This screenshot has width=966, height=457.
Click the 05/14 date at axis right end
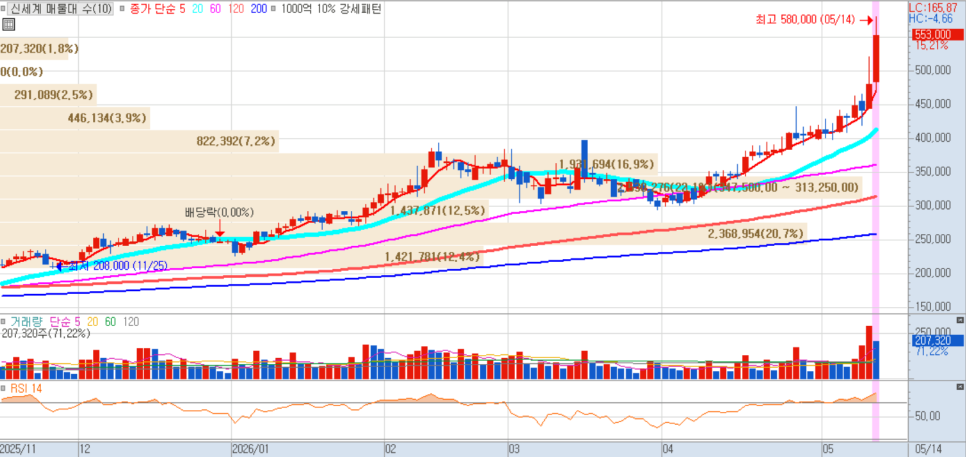(929, 450)
